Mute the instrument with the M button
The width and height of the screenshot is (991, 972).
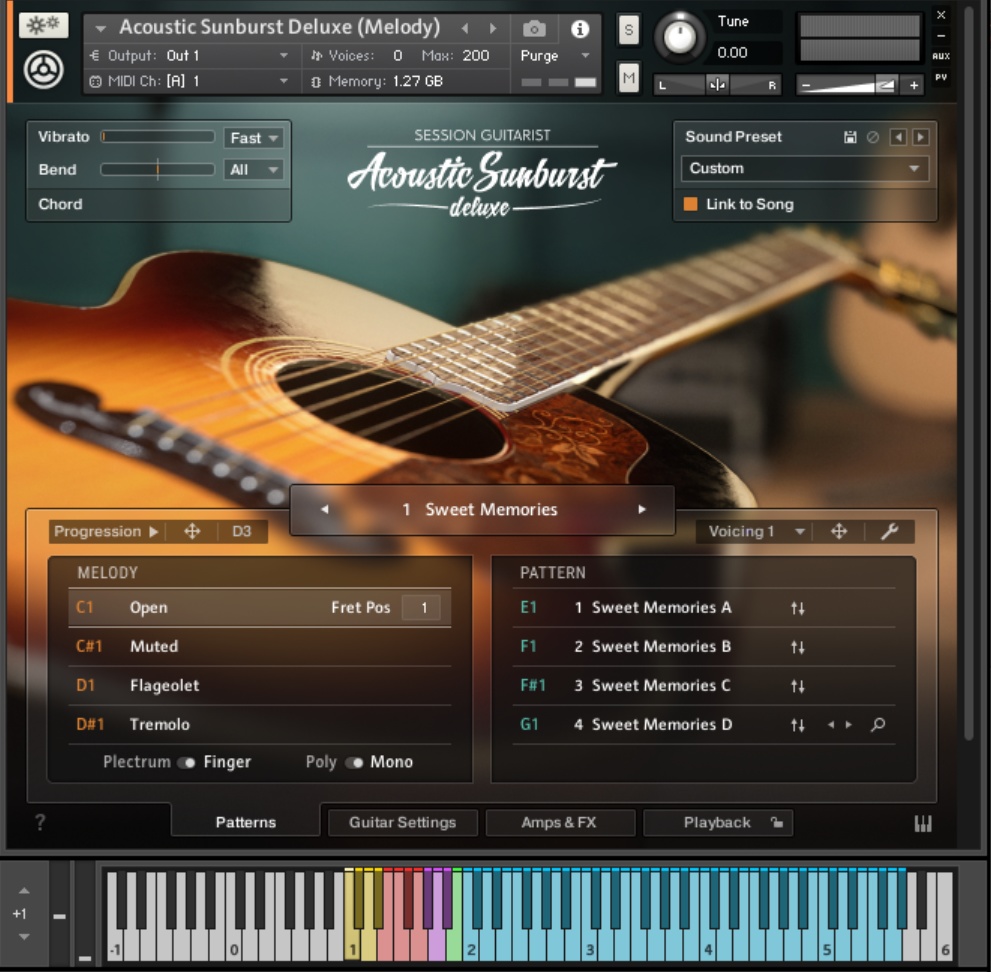click(628, 78)
